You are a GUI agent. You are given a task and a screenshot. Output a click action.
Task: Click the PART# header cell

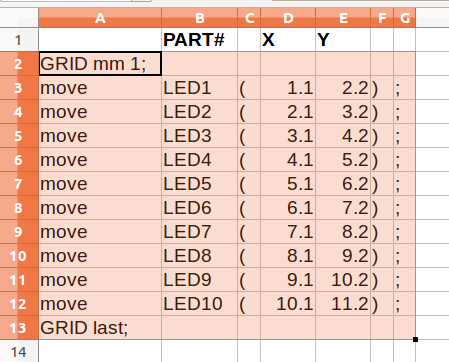tap(200, 40)
